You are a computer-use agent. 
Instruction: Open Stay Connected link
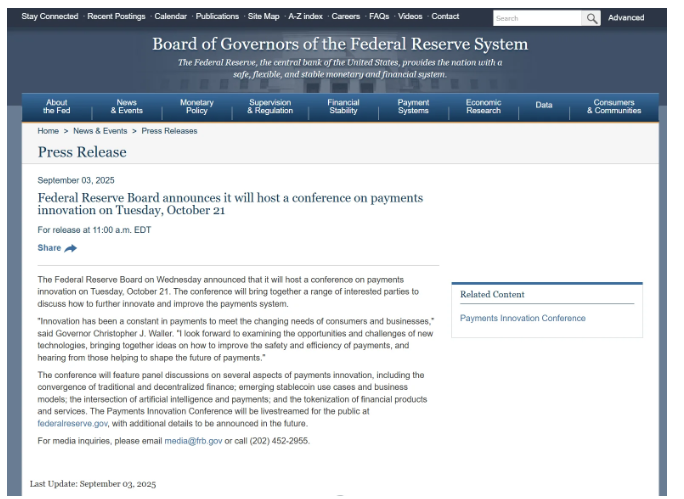(50, 16)
